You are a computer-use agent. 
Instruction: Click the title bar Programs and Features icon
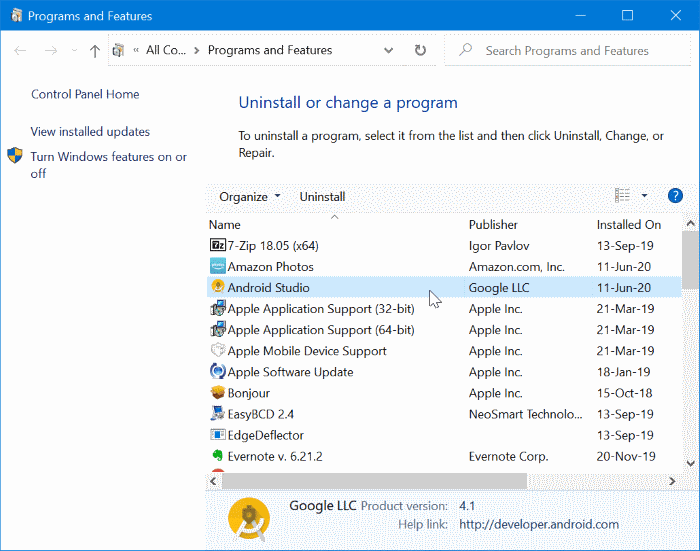tap(17, 16)
